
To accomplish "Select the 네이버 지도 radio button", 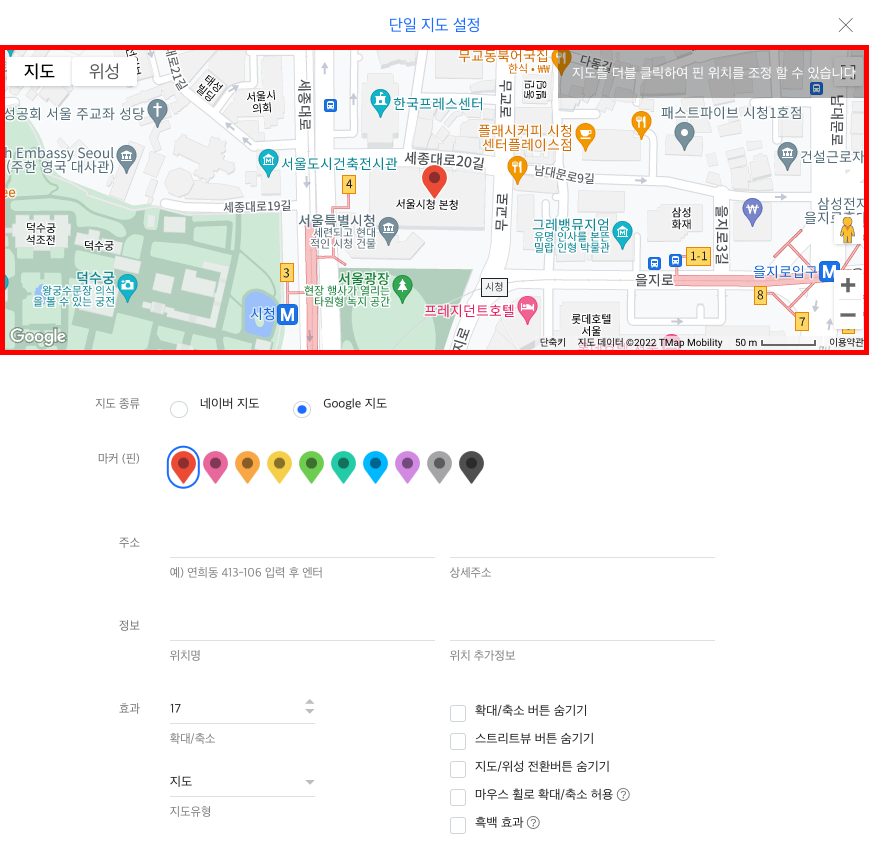I will tap(179, 409).
